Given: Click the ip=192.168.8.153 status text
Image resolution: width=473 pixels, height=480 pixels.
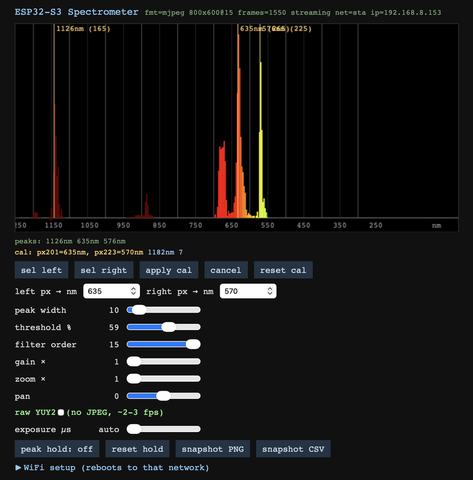Looking at the screenshot, I should (x=406, y=13).
